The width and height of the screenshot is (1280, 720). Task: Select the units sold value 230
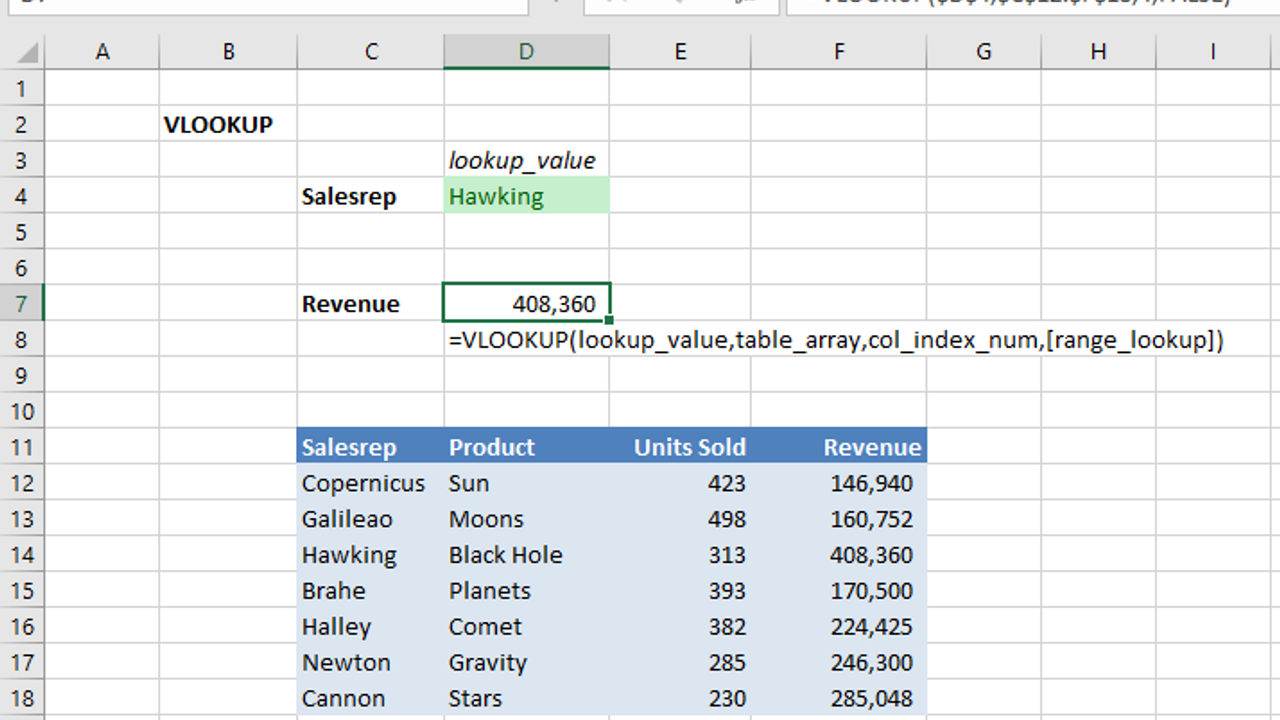680,698
